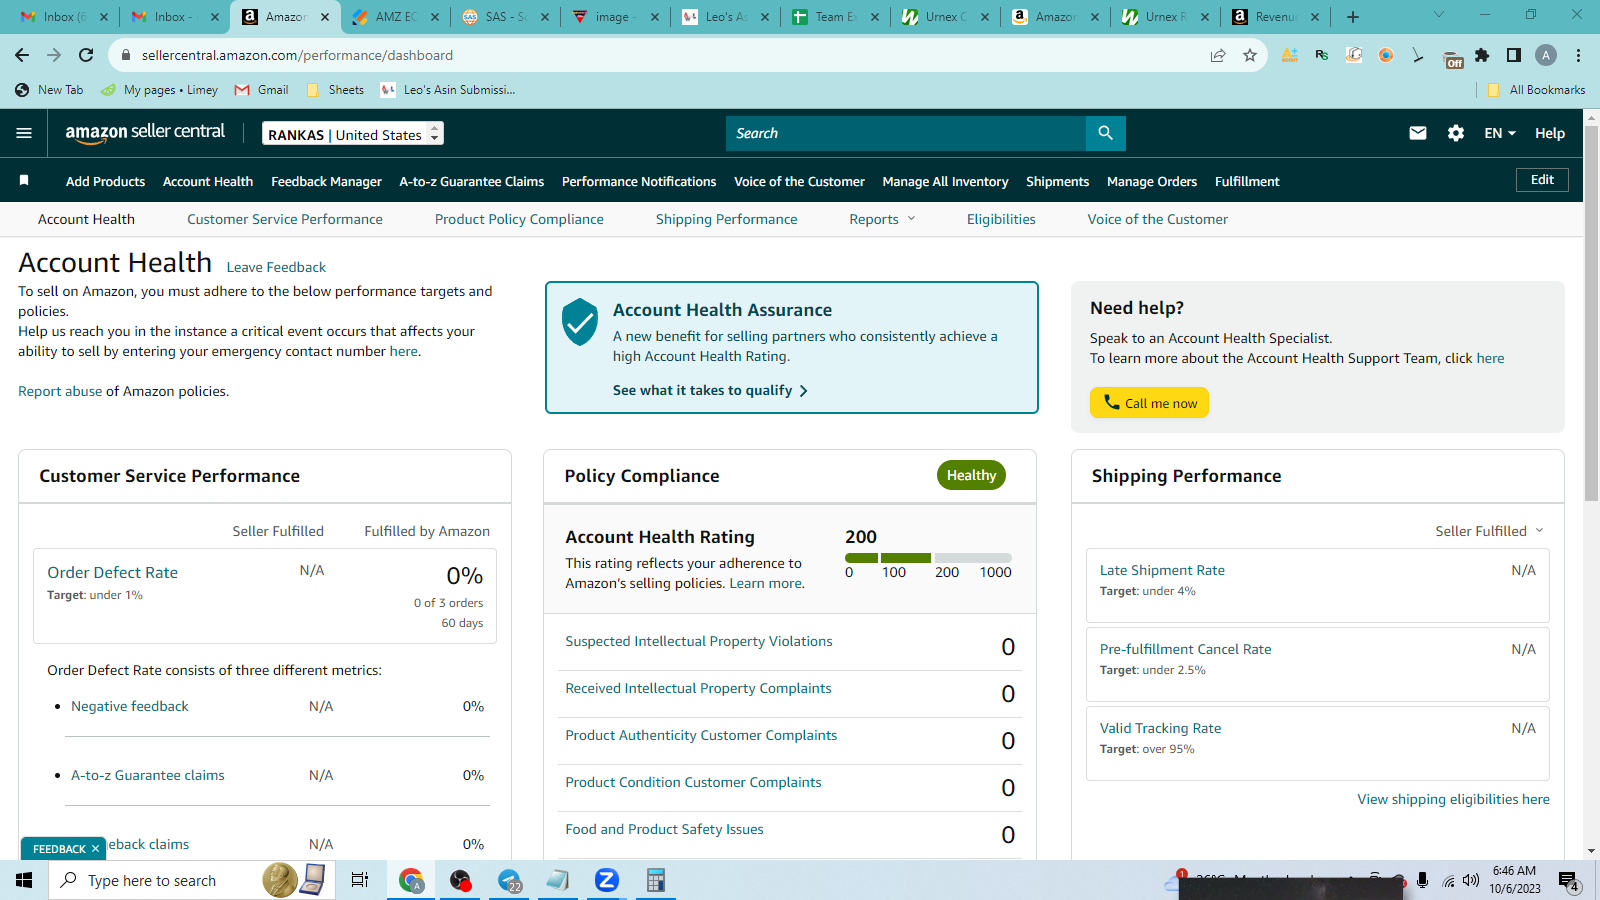Open the Zoom app on taskbar
This screenshot has width=1600, height=900.
(606, 880)
